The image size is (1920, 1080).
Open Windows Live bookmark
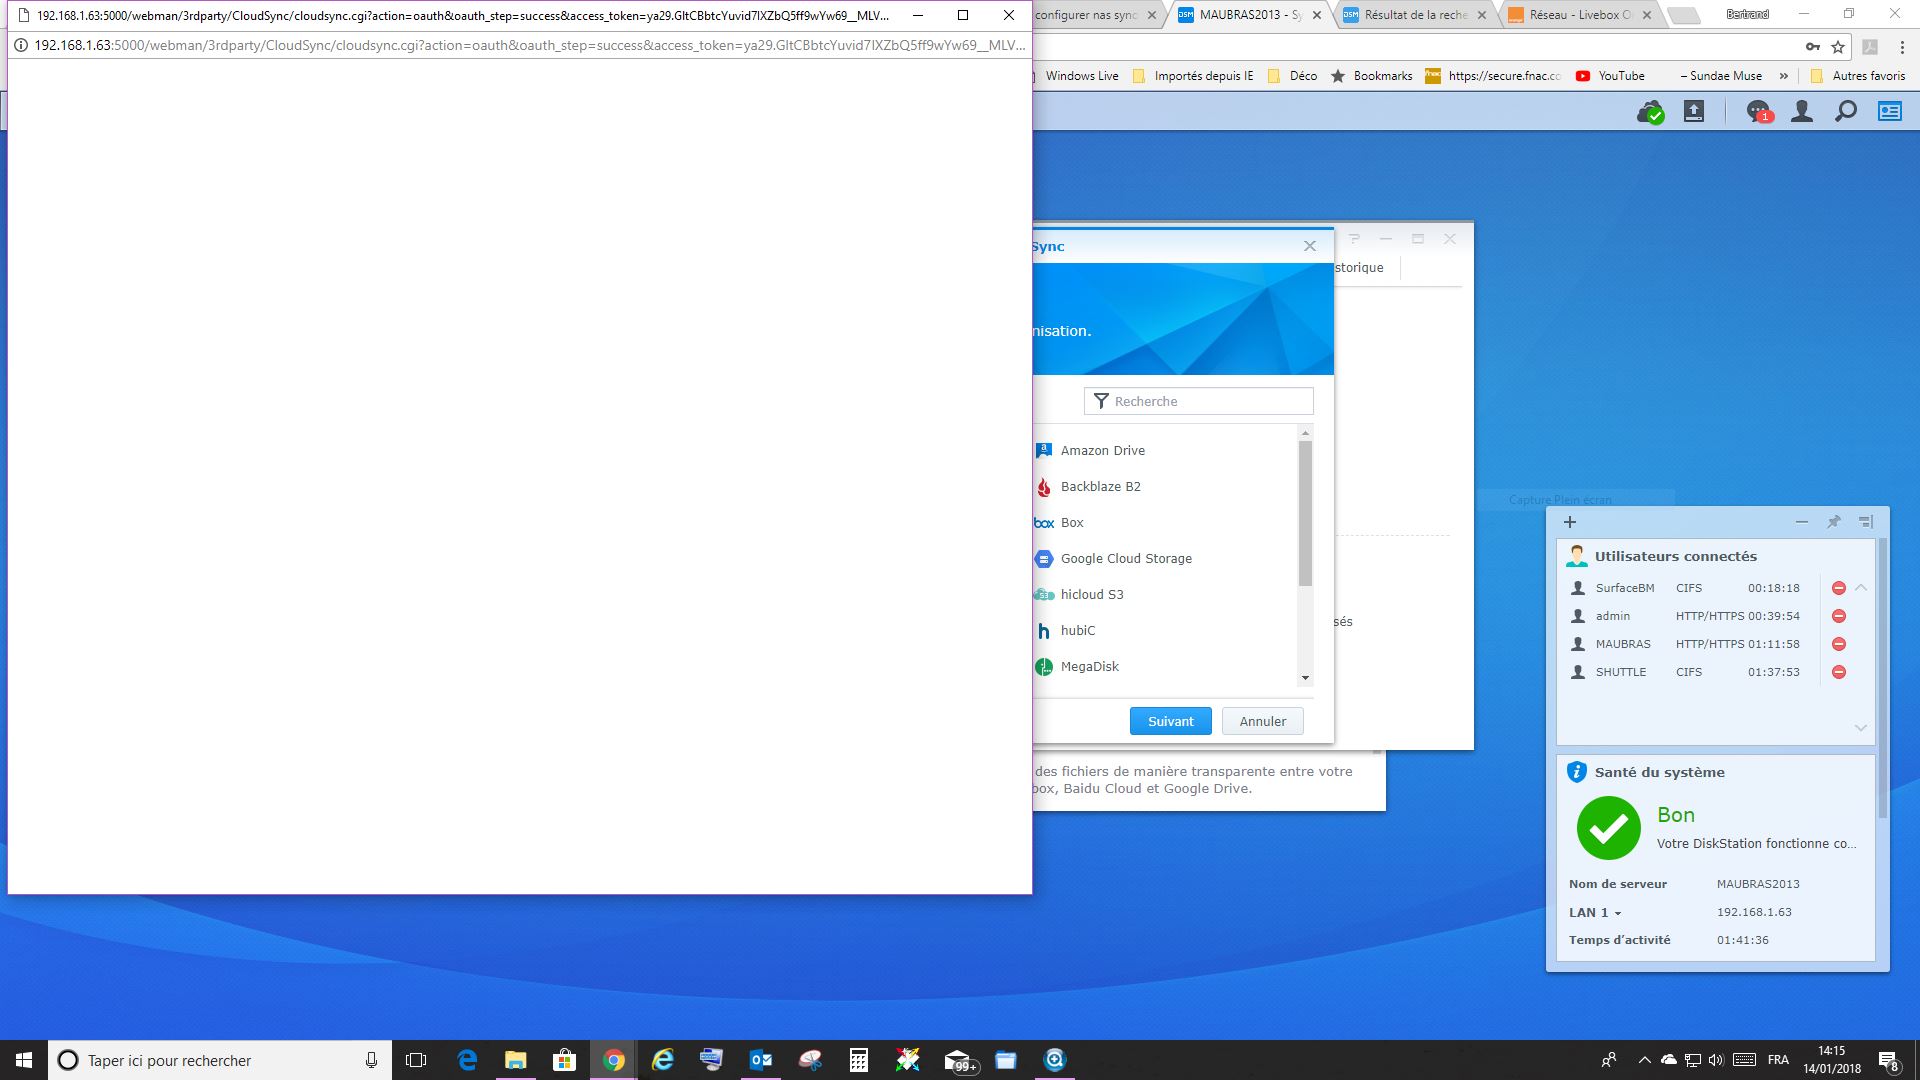[x=1081, y=76]
